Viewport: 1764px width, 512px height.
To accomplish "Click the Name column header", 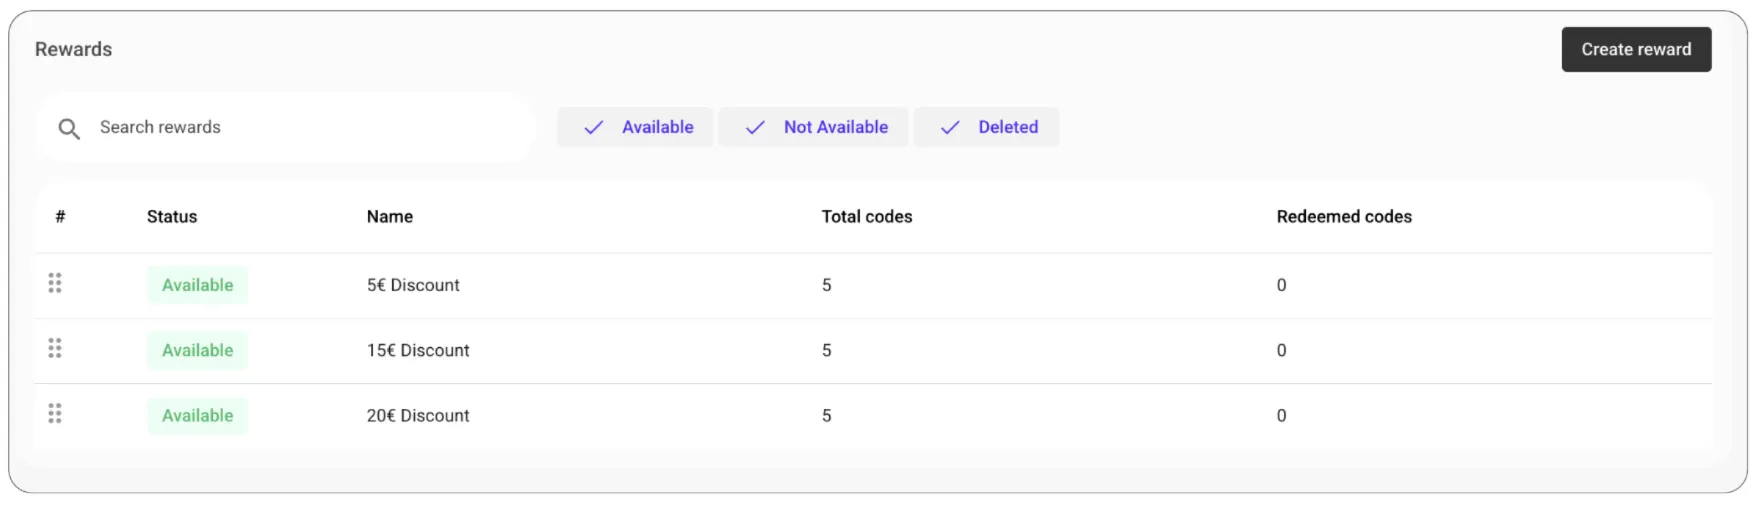I will pyautogui.click(x=390, y=217).
